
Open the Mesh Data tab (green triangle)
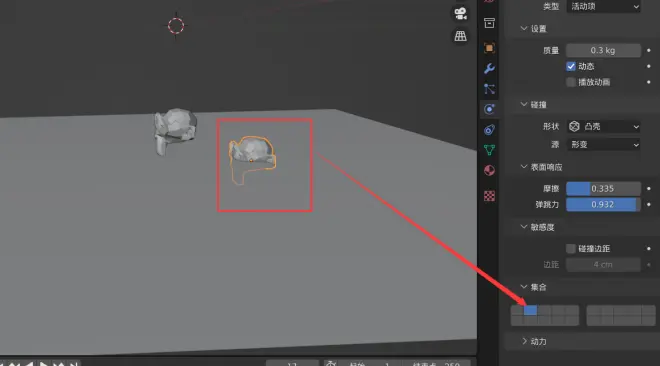489,150
